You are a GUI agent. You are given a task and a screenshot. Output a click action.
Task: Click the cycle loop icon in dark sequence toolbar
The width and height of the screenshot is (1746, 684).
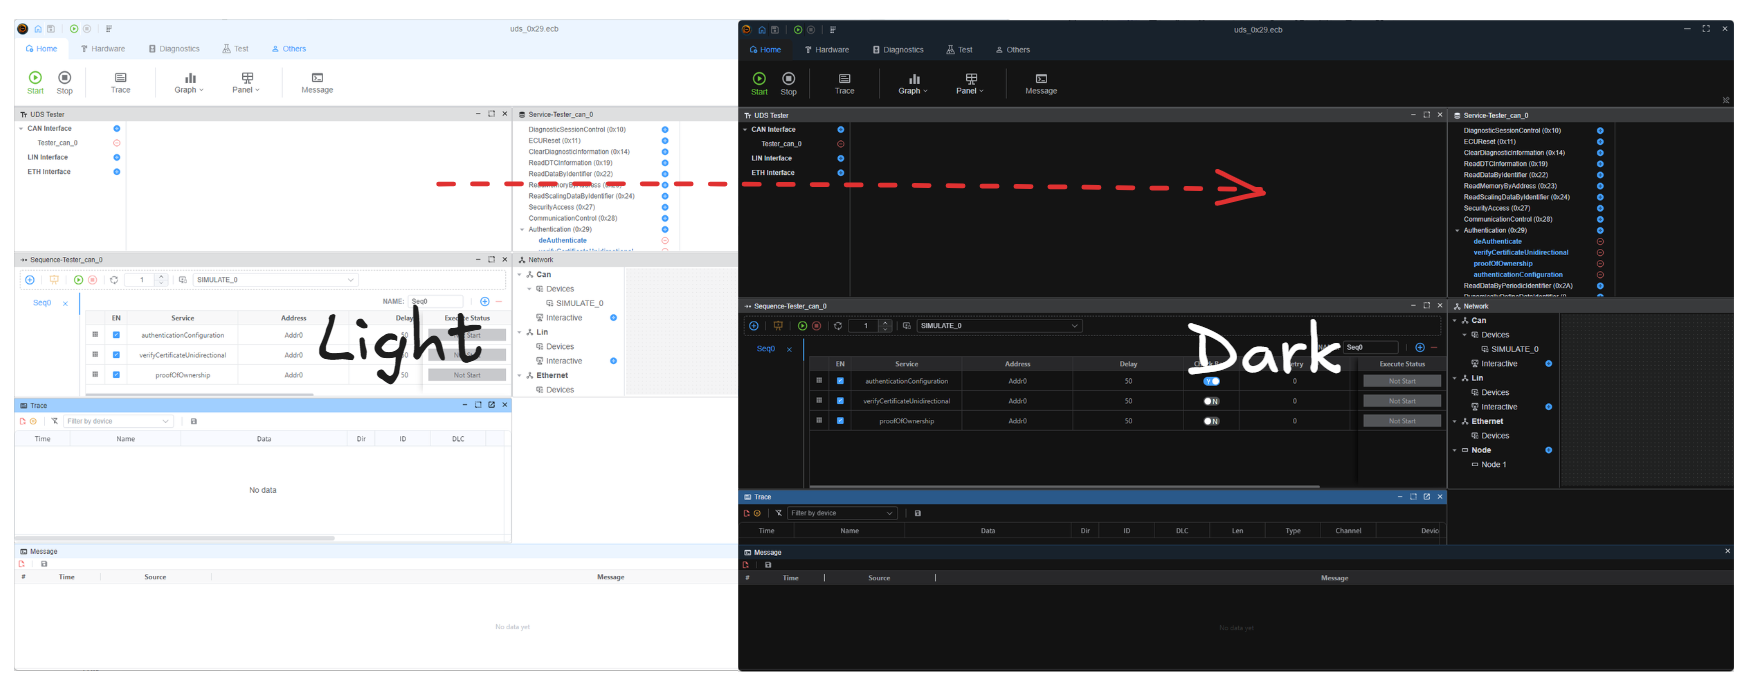click(x=838, y=326)
